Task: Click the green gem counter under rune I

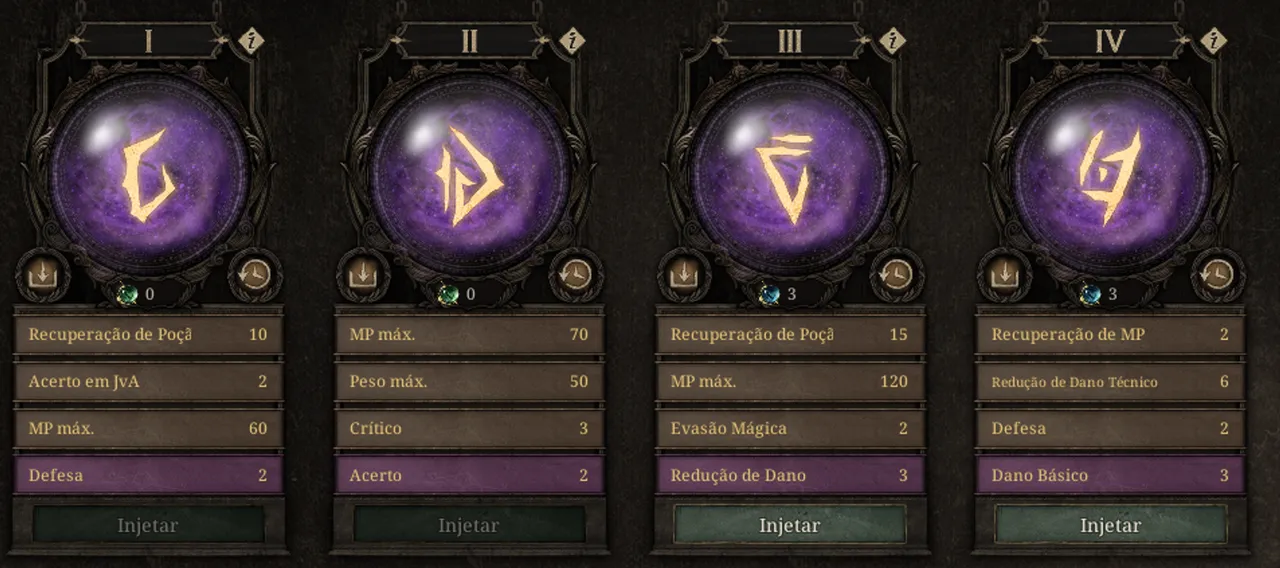Action: [136, 294]
